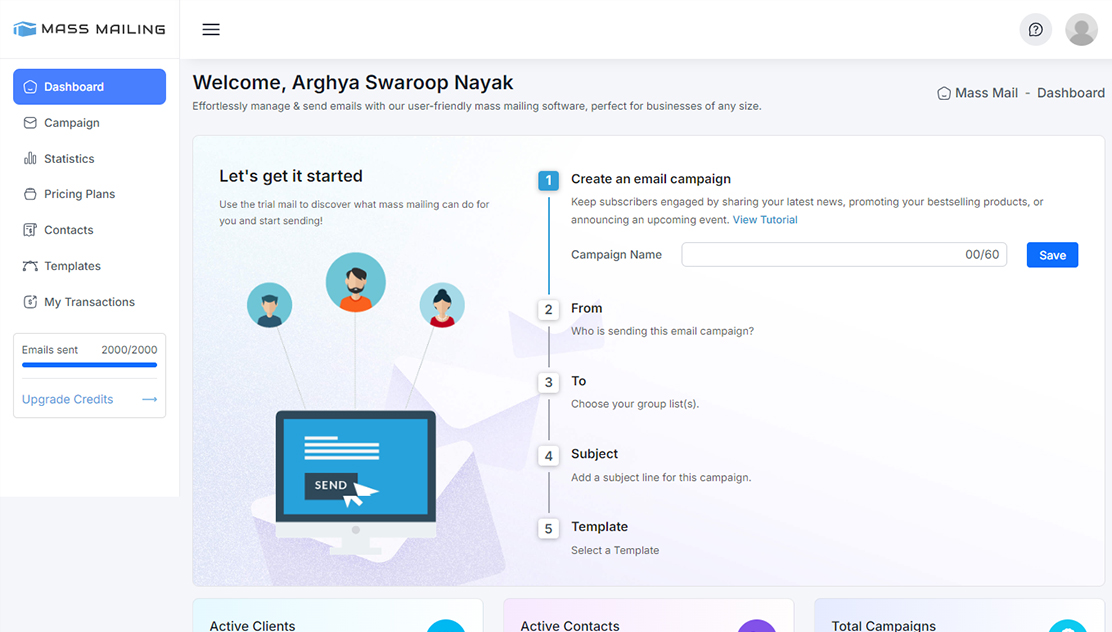Viewport: 1112px width, 632px height.
Task: Click the Emails sent progress bar
Action: click(x=89, y=365)
